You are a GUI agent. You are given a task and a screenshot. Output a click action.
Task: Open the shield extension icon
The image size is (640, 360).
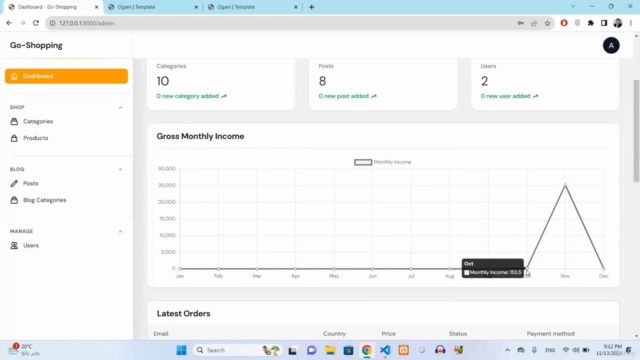[577, 23]
